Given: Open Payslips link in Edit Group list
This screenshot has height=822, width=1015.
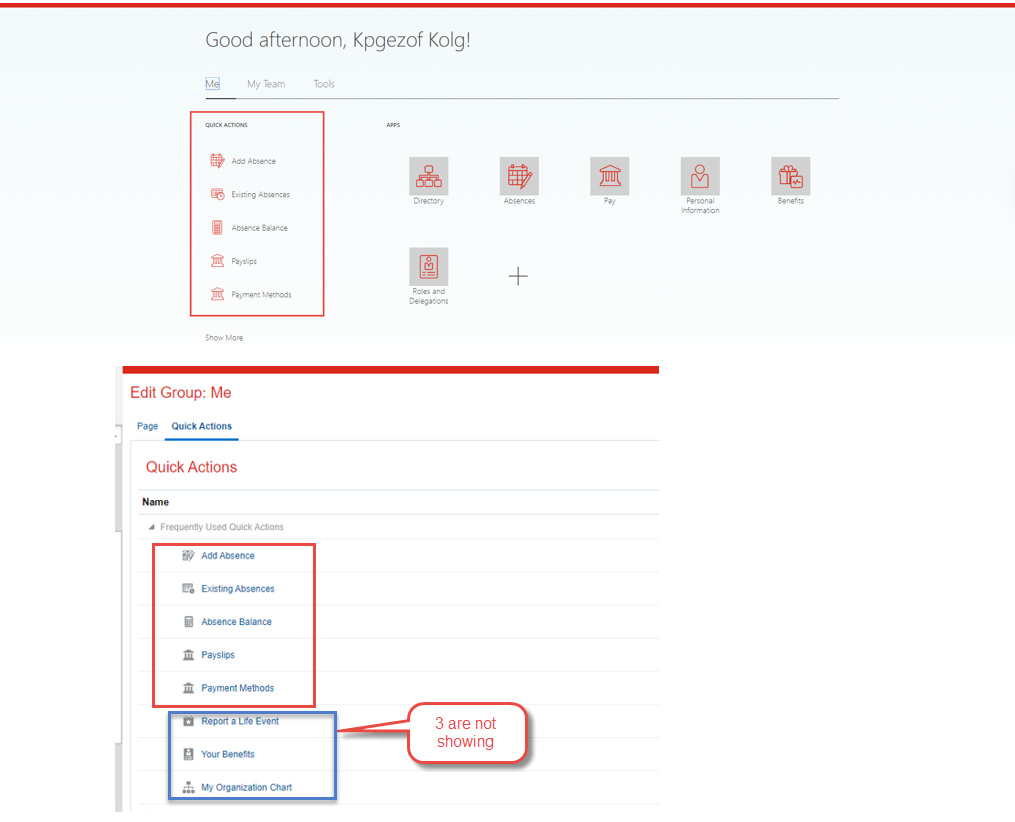Looking at the screenshot, I should [x=218, y=655].
